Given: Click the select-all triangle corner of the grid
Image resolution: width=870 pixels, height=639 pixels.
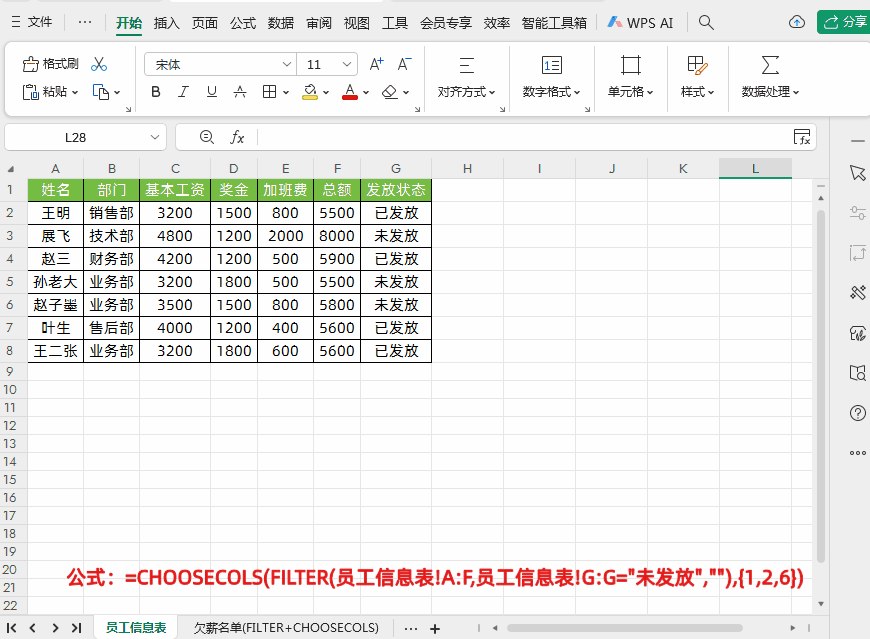Looking at the screenshot, I should tap(11, 169).
